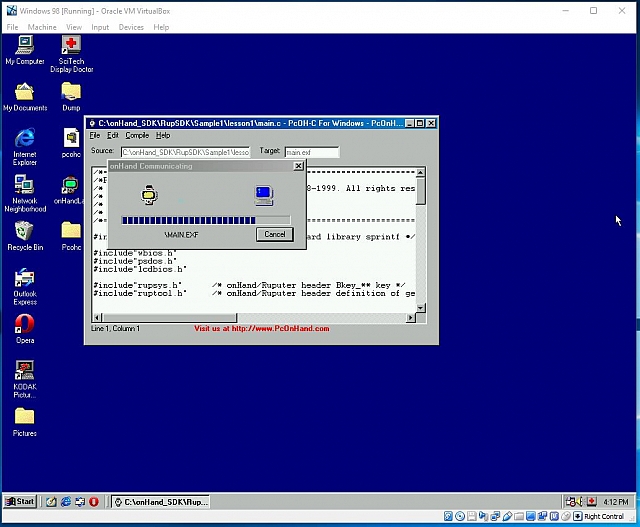
Task: Select the My Documents desktop icon
Action: click(24, 97)
